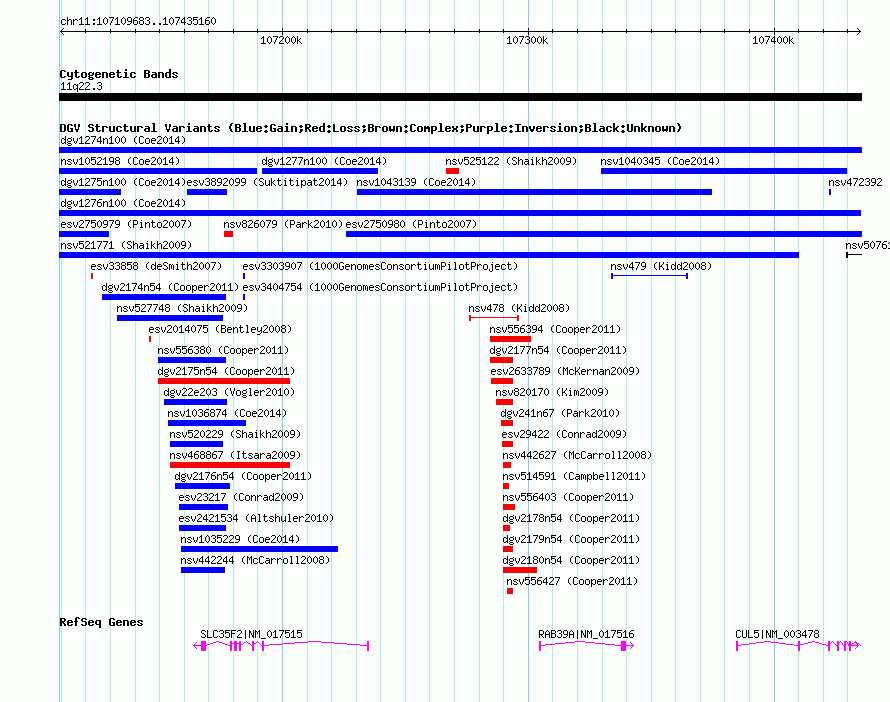The image size is (890, 702).
Task: Click the DGV Structural Variants track title
Action: coord(371,128)
